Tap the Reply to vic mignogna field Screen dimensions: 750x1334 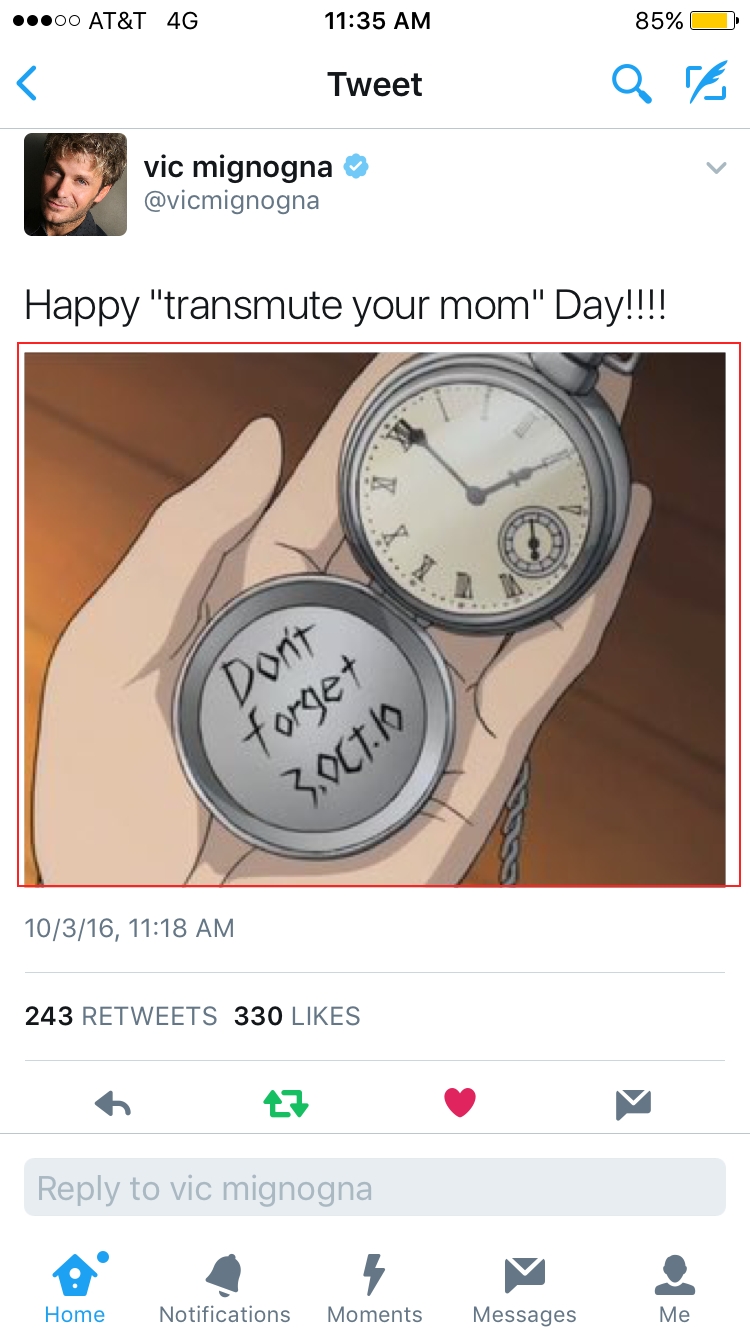click(x=375, y=1187)
